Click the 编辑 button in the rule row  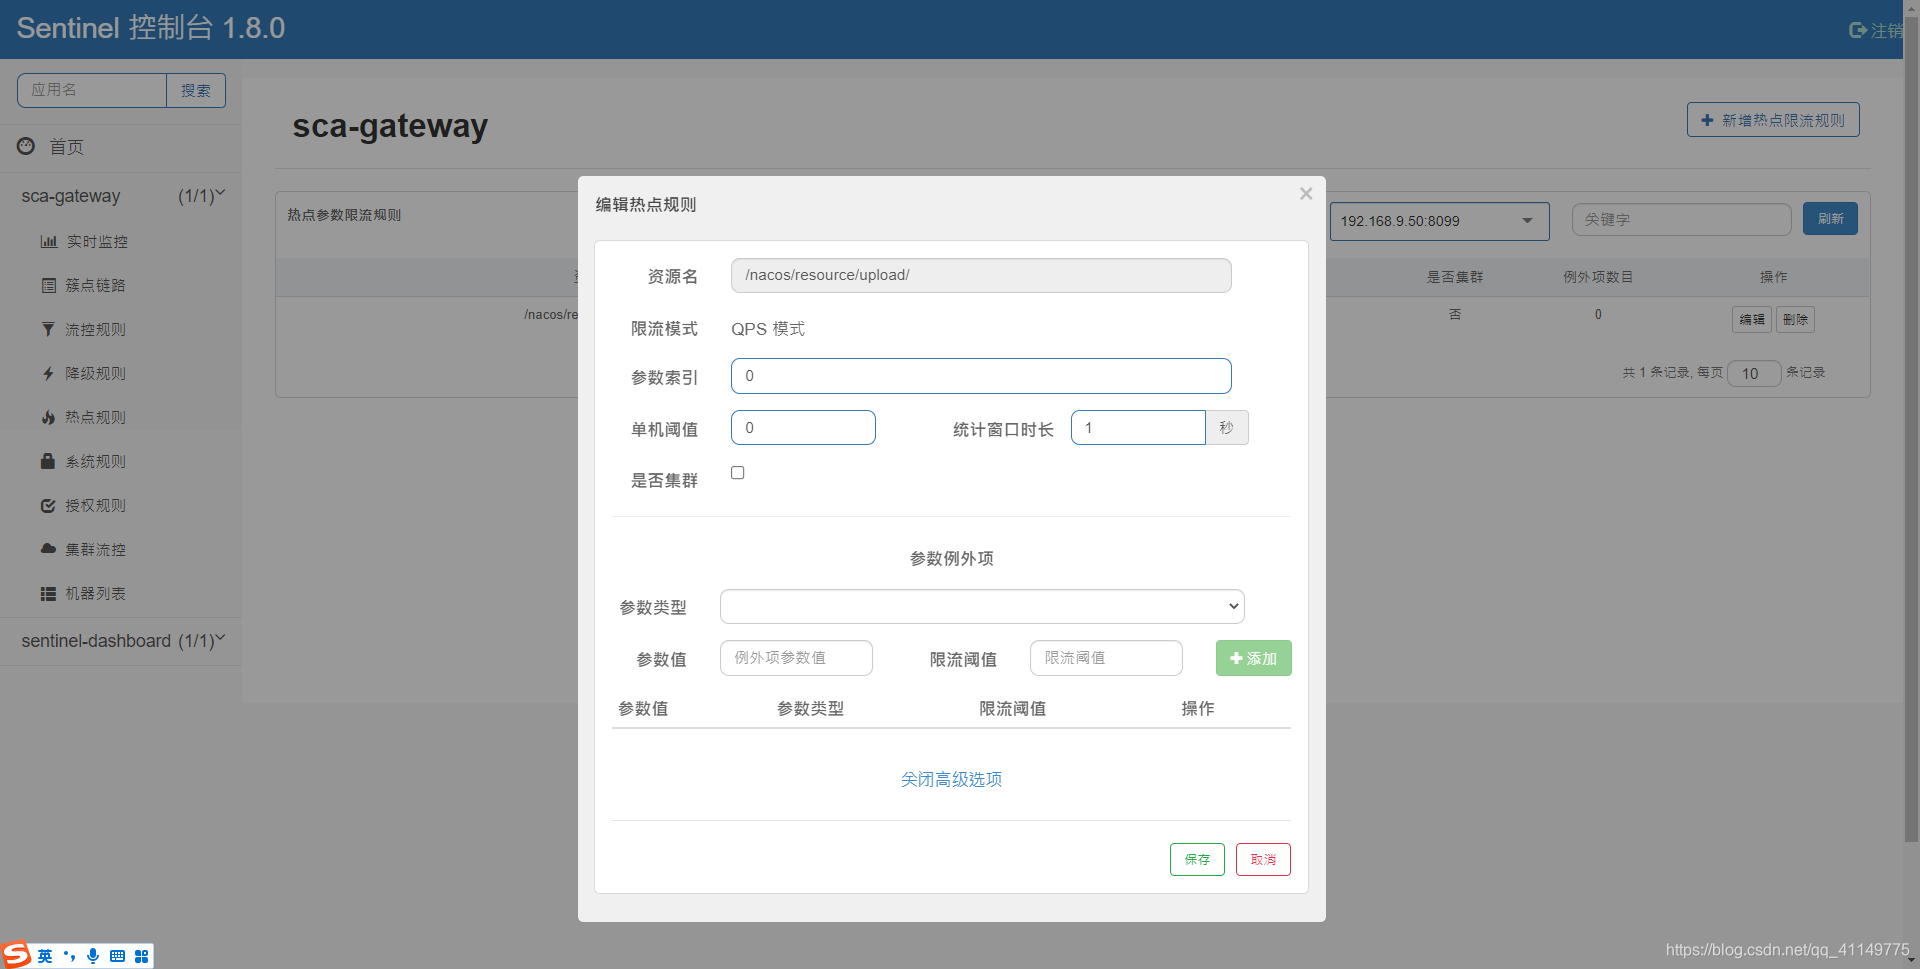pos(1751,319)
